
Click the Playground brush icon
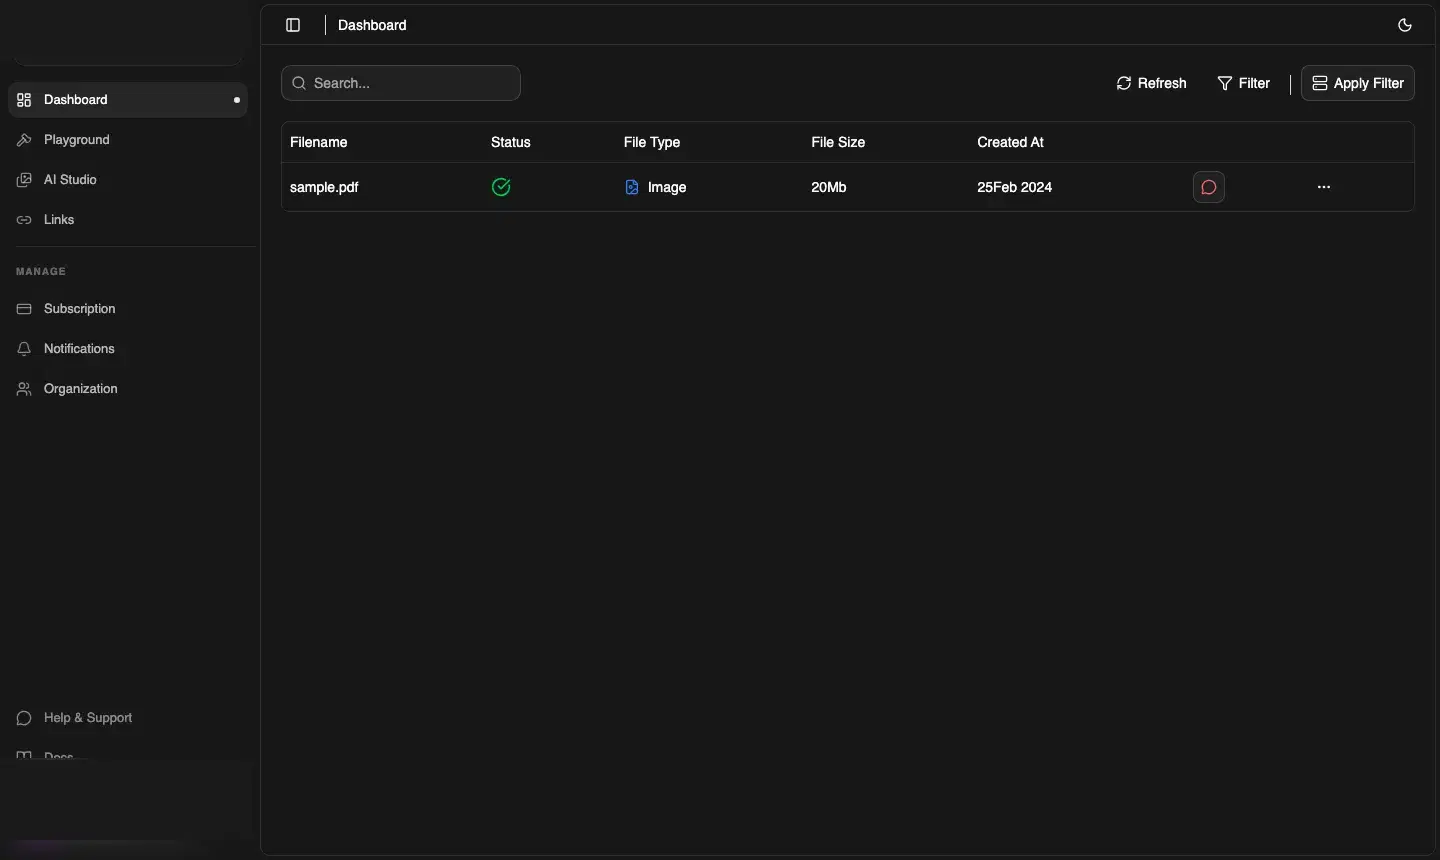(x=24, y=140)
